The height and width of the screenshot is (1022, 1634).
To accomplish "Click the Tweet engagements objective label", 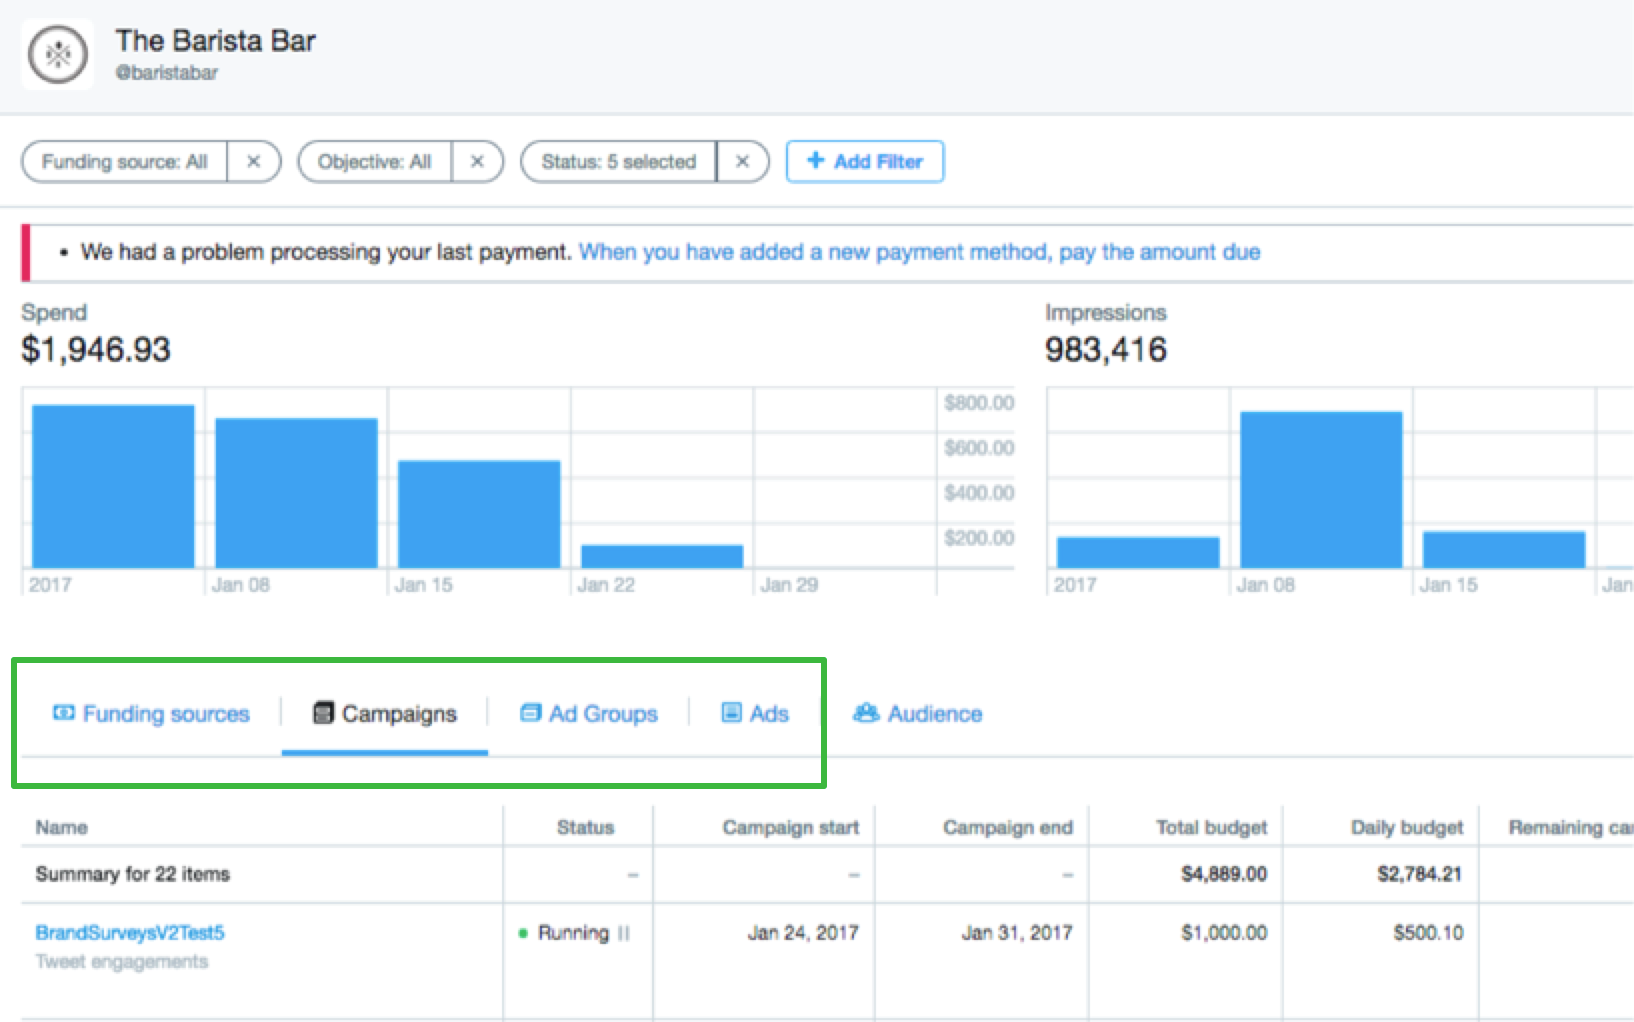I will [x=122, y=962].
